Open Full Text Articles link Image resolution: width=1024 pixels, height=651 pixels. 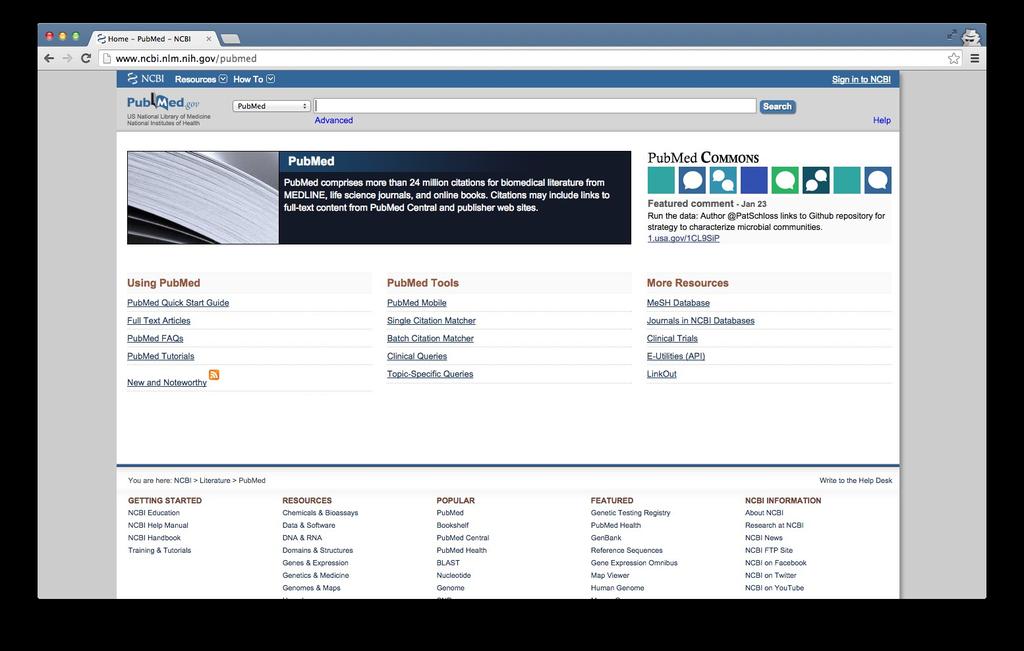click(x=159, y=321)
